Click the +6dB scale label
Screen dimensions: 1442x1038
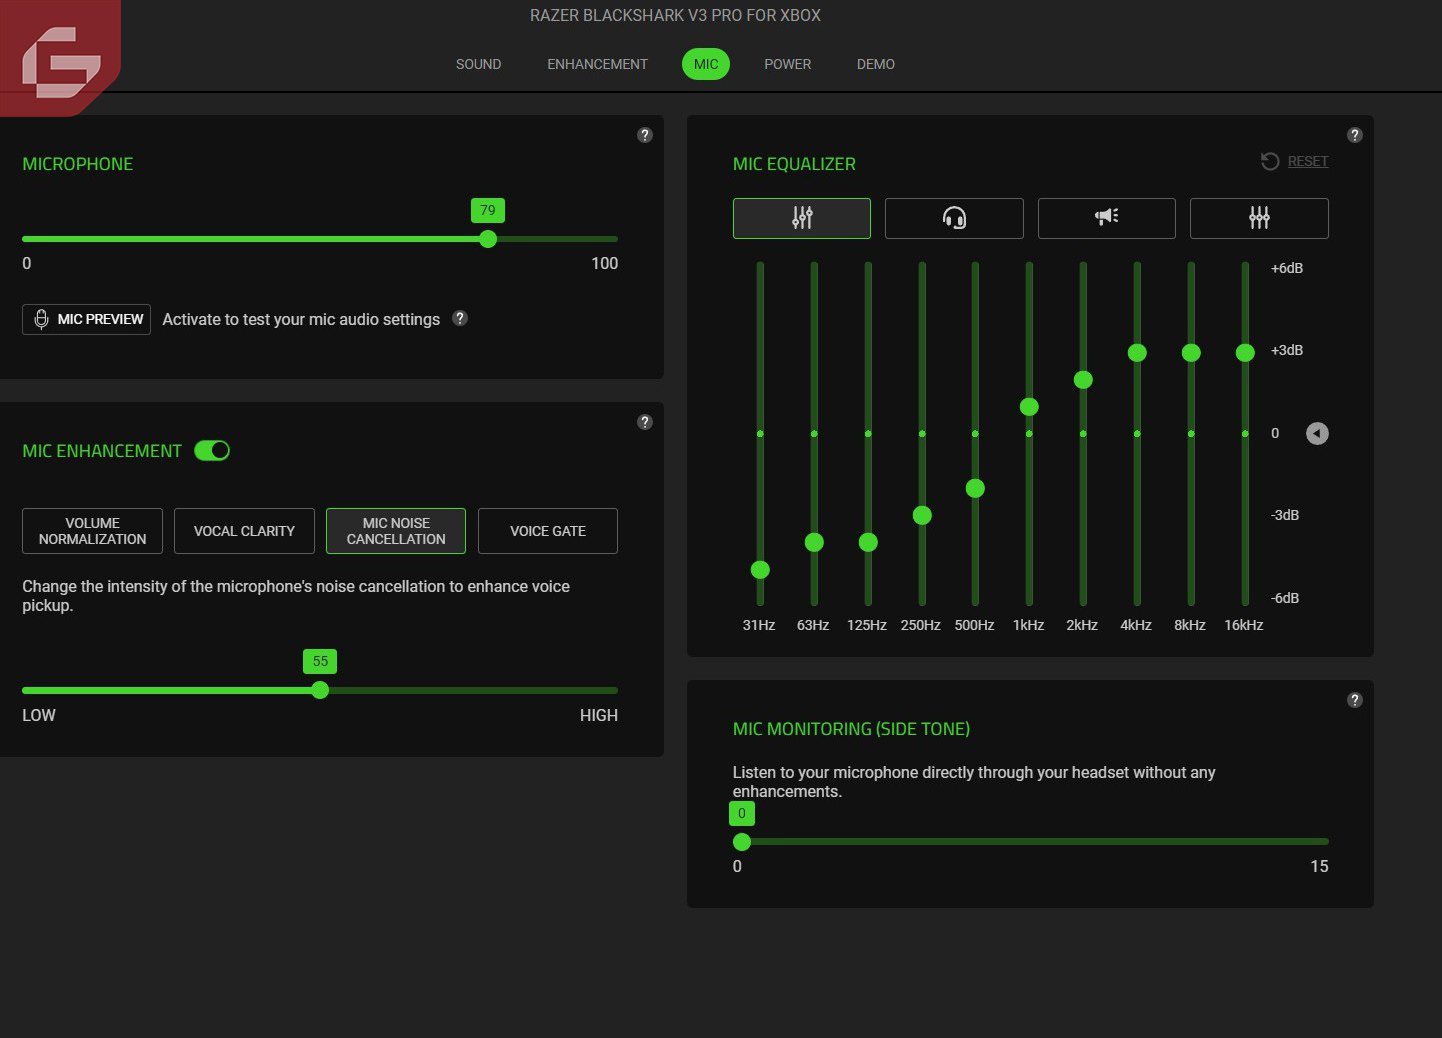1287,268
